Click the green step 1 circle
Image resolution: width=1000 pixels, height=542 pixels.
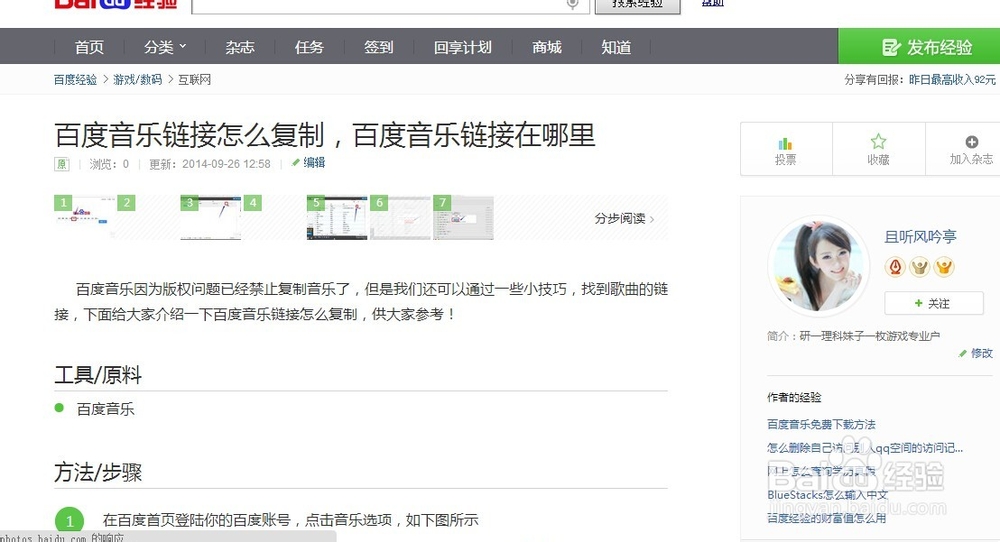click(x=70, y=521)
